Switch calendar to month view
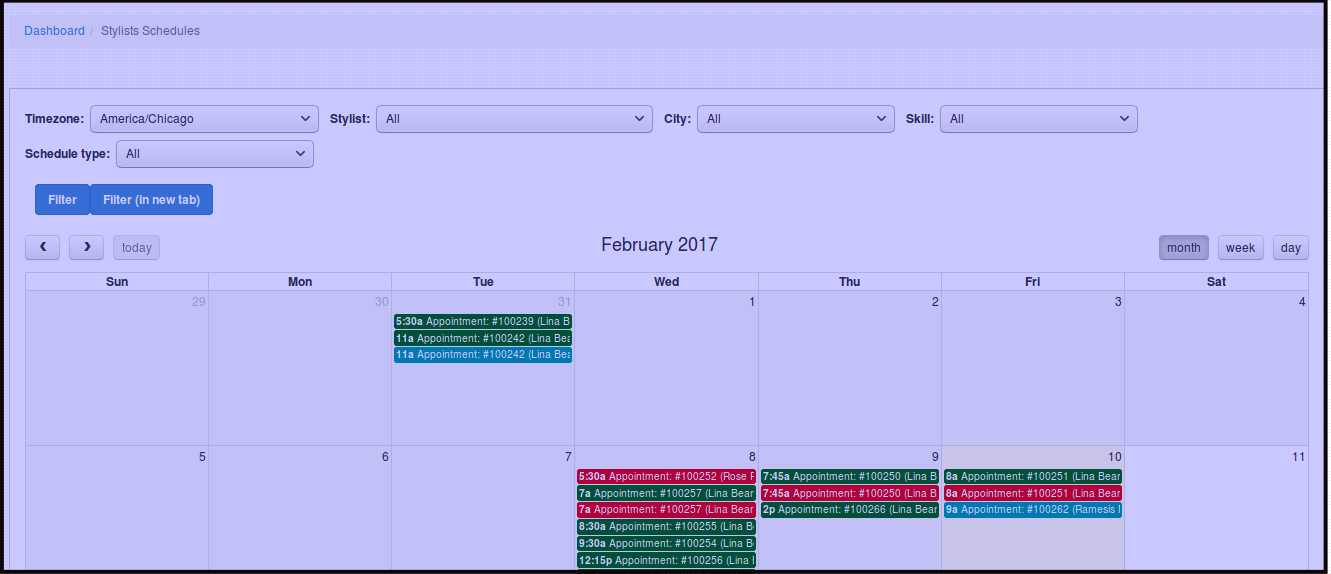Image resolution: width=1331 pixels, height=574 pixels. click(1183, 248)
